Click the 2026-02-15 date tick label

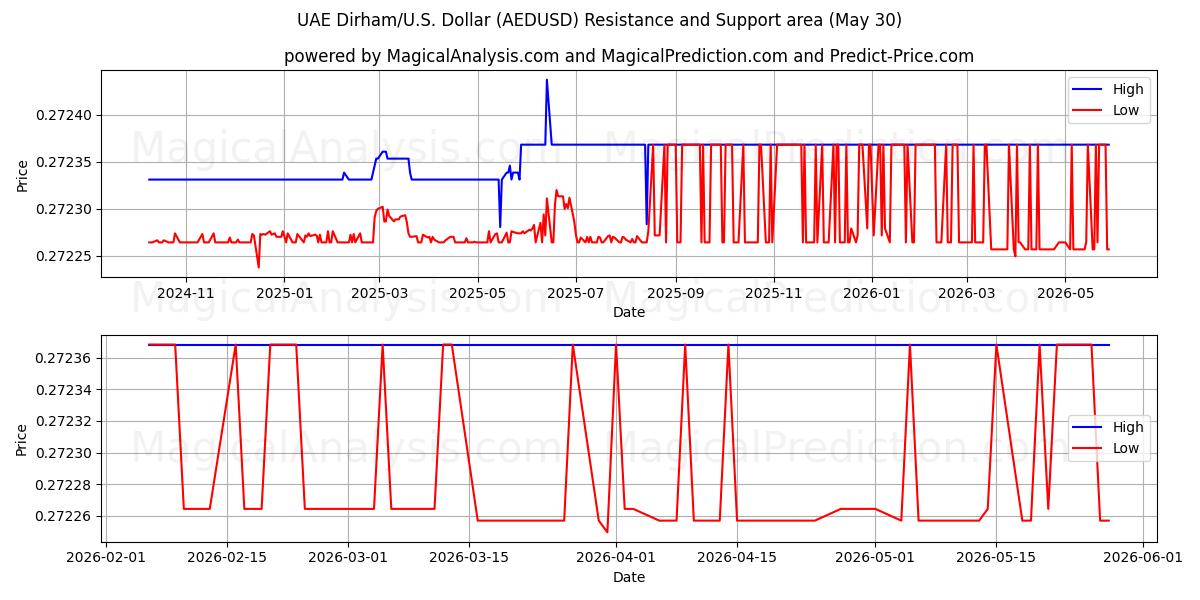[x=227, y=558]
